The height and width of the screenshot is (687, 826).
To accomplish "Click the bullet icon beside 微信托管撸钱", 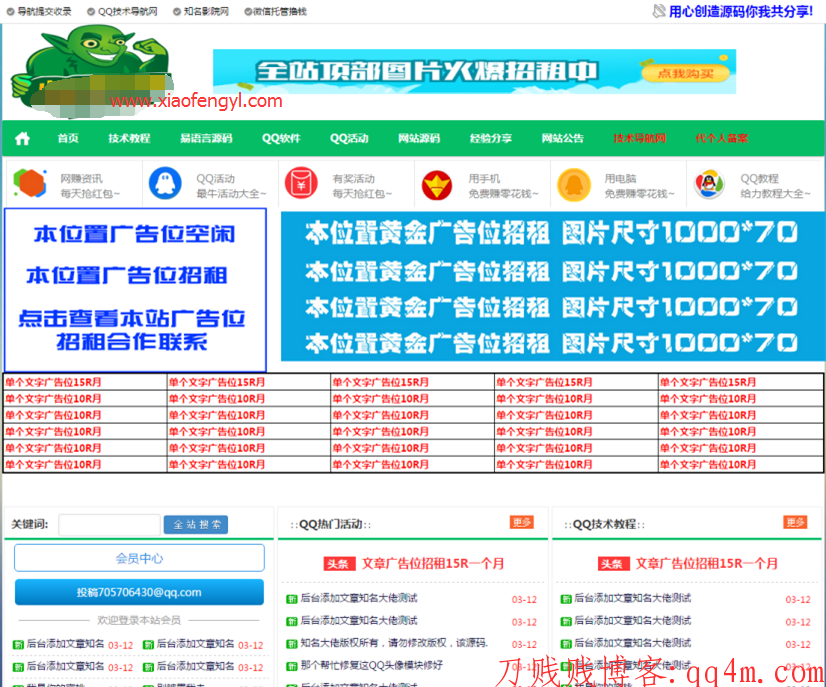I will [248, 12].
